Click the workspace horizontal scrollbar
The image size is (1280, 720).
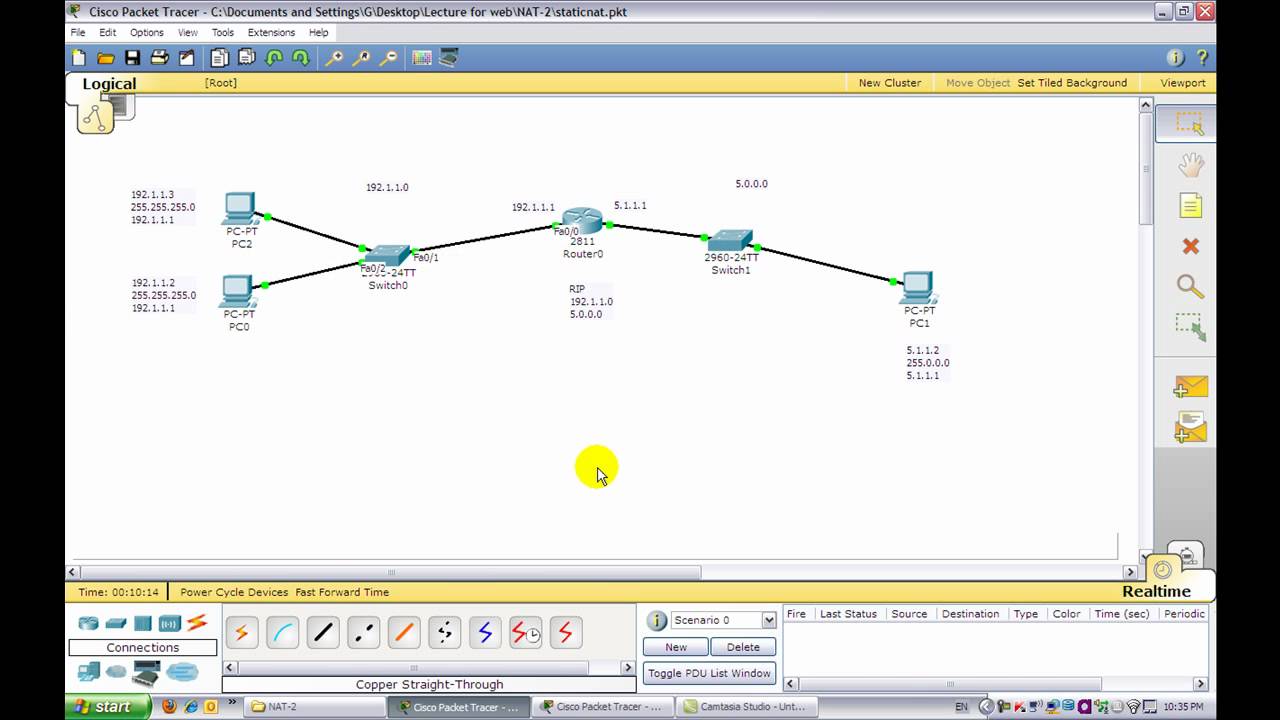click(x=390, y=573)
